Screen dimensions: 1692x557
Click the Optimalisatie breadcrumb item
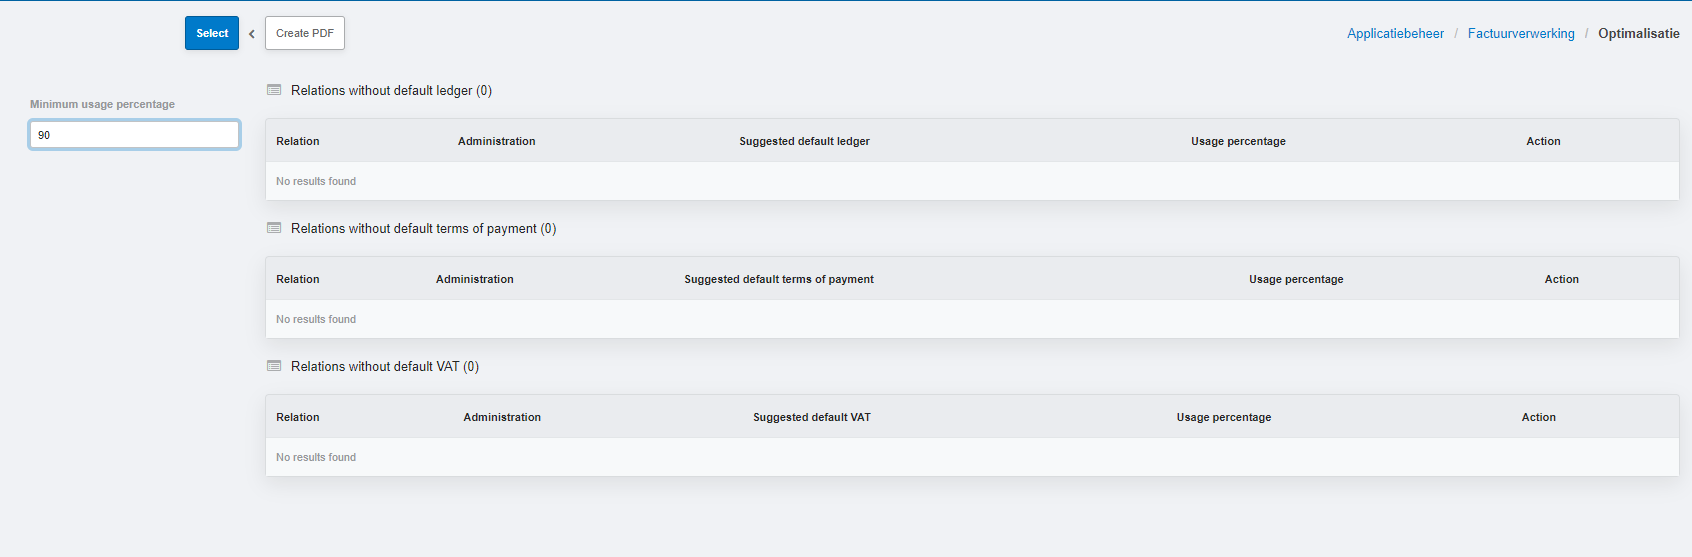click(1638, 33)
